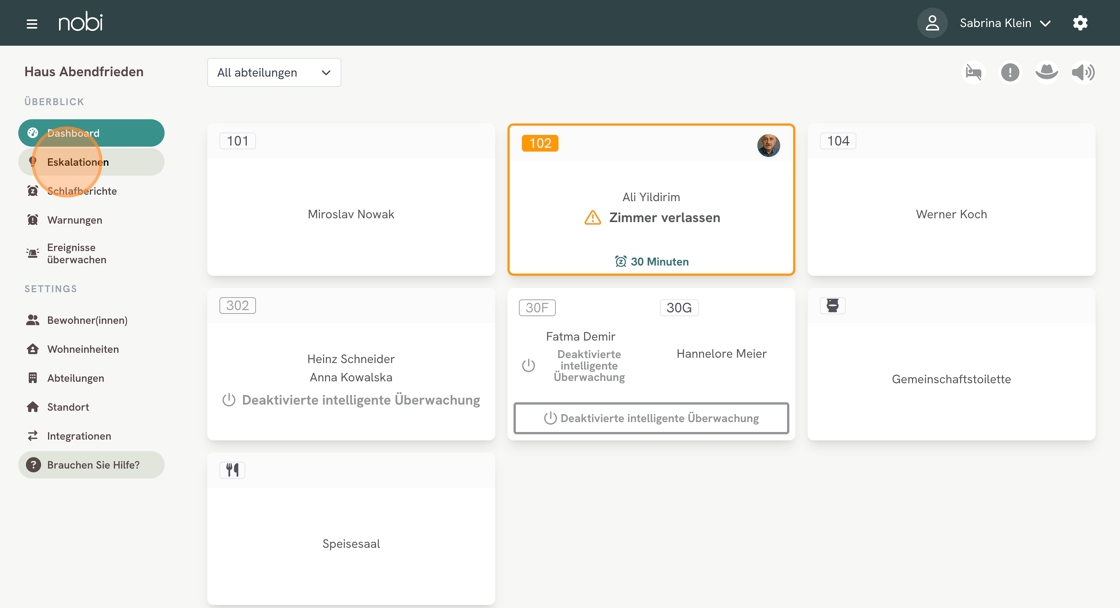Click the Deaktivierte intelligente Überwachung outlined button
1120x608 pixels.
[651, 418]
